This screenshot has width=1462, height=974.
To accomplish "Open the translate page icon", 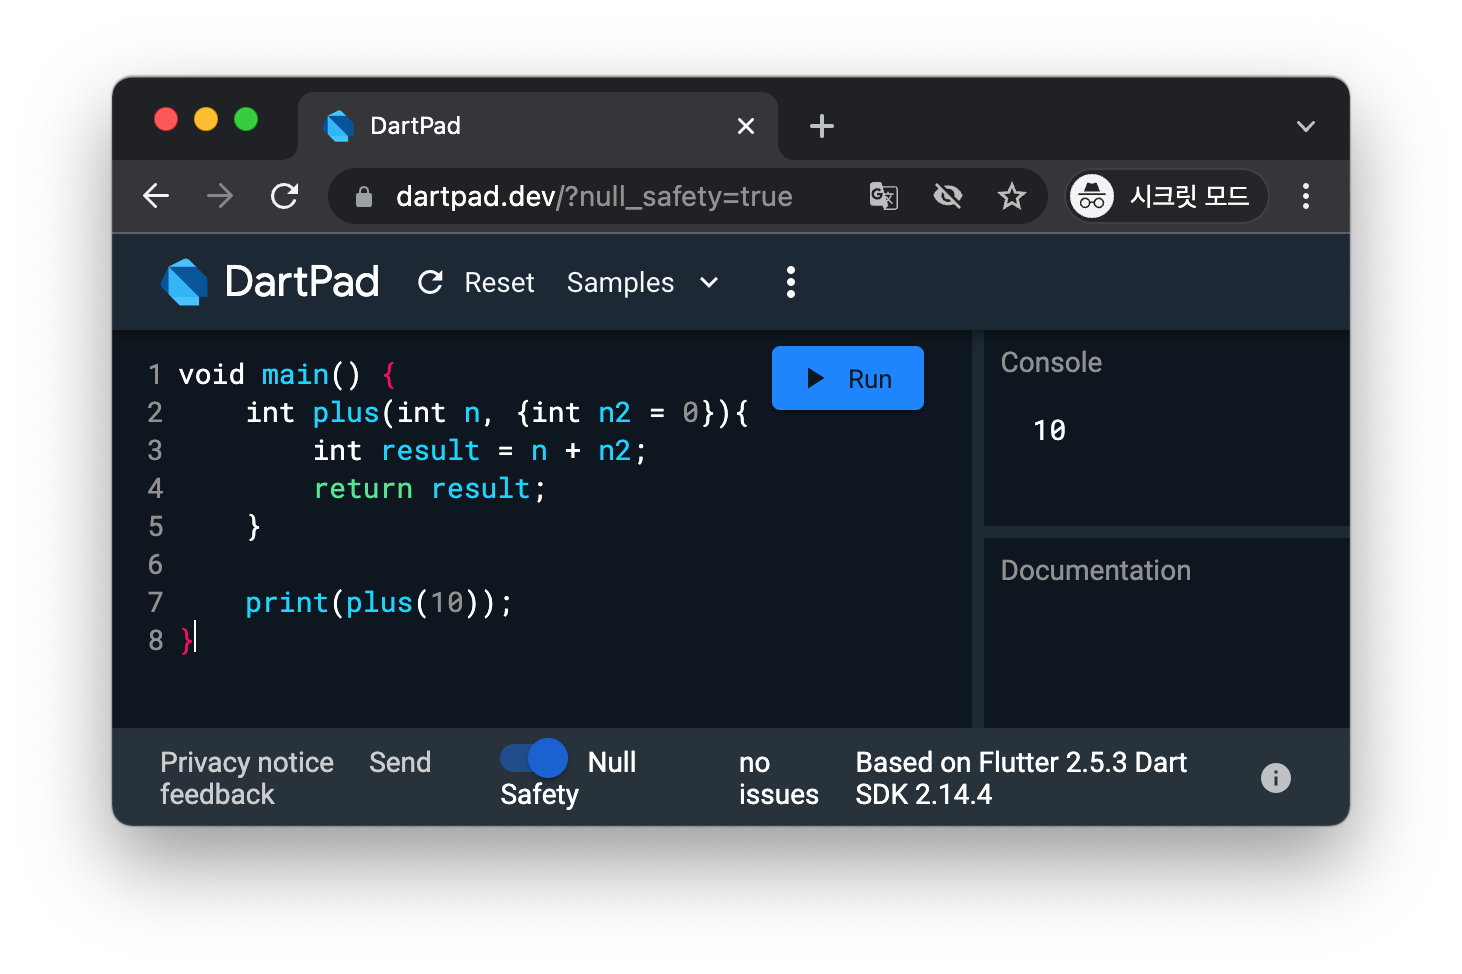I will pos(884,196).
